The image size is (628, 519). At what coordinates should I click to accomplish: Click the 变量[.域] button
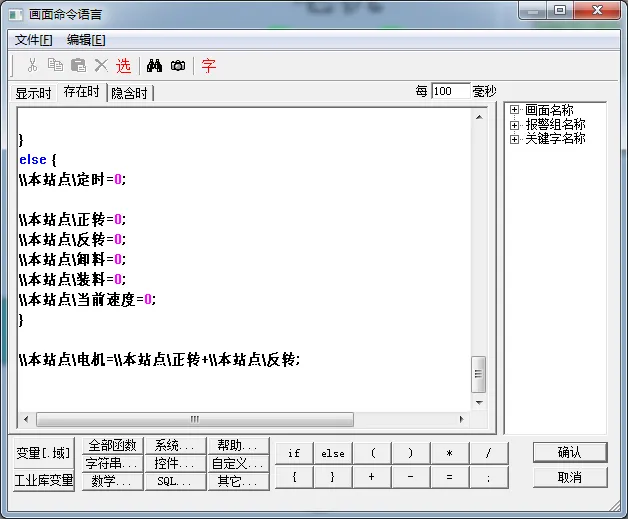pos(43,453)
